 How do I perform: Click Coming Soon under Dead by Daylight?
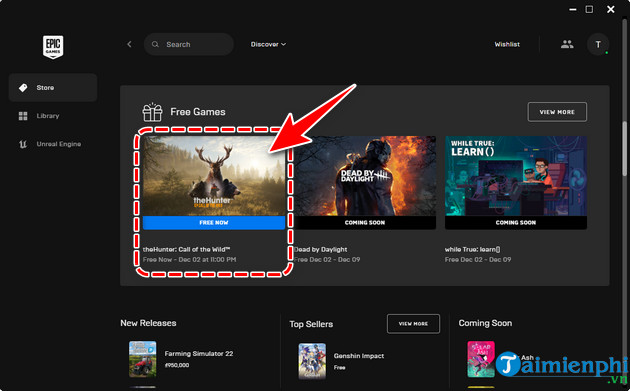point(365,223)
